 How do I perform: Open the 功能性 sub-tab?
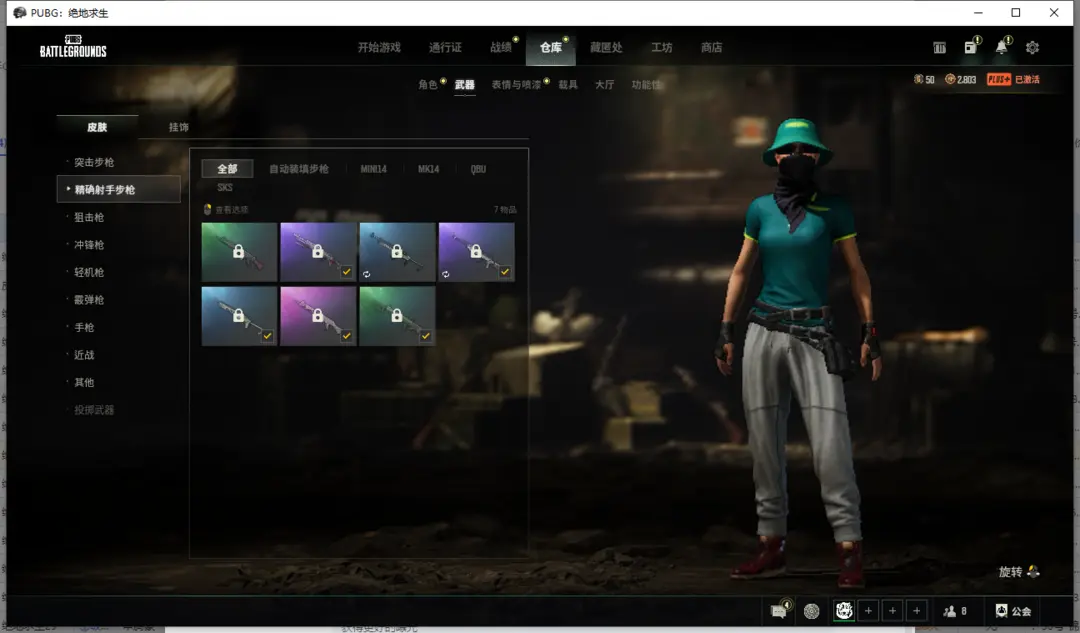pyautogui.click(x=646, y=85)
